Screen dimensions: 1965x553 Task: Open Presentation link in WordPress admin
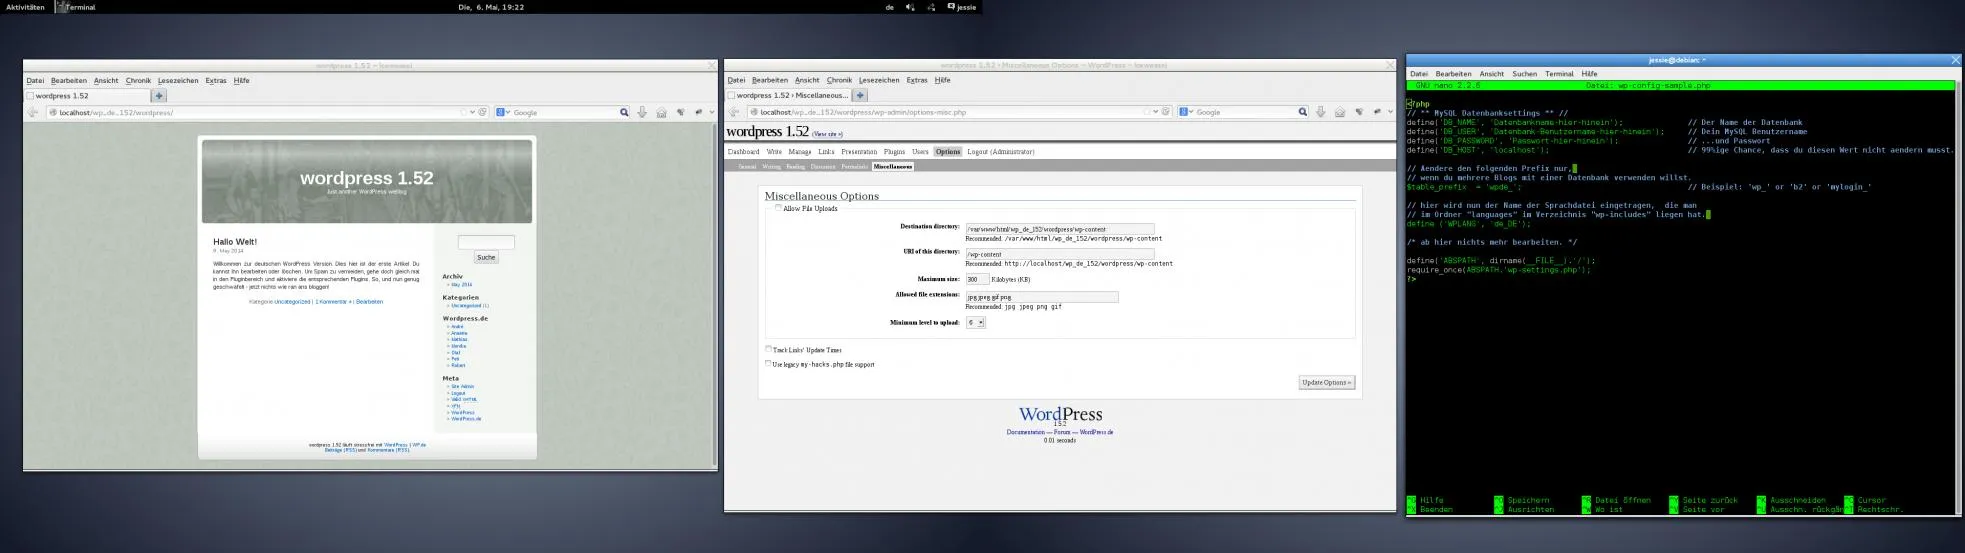coord(859,152)
